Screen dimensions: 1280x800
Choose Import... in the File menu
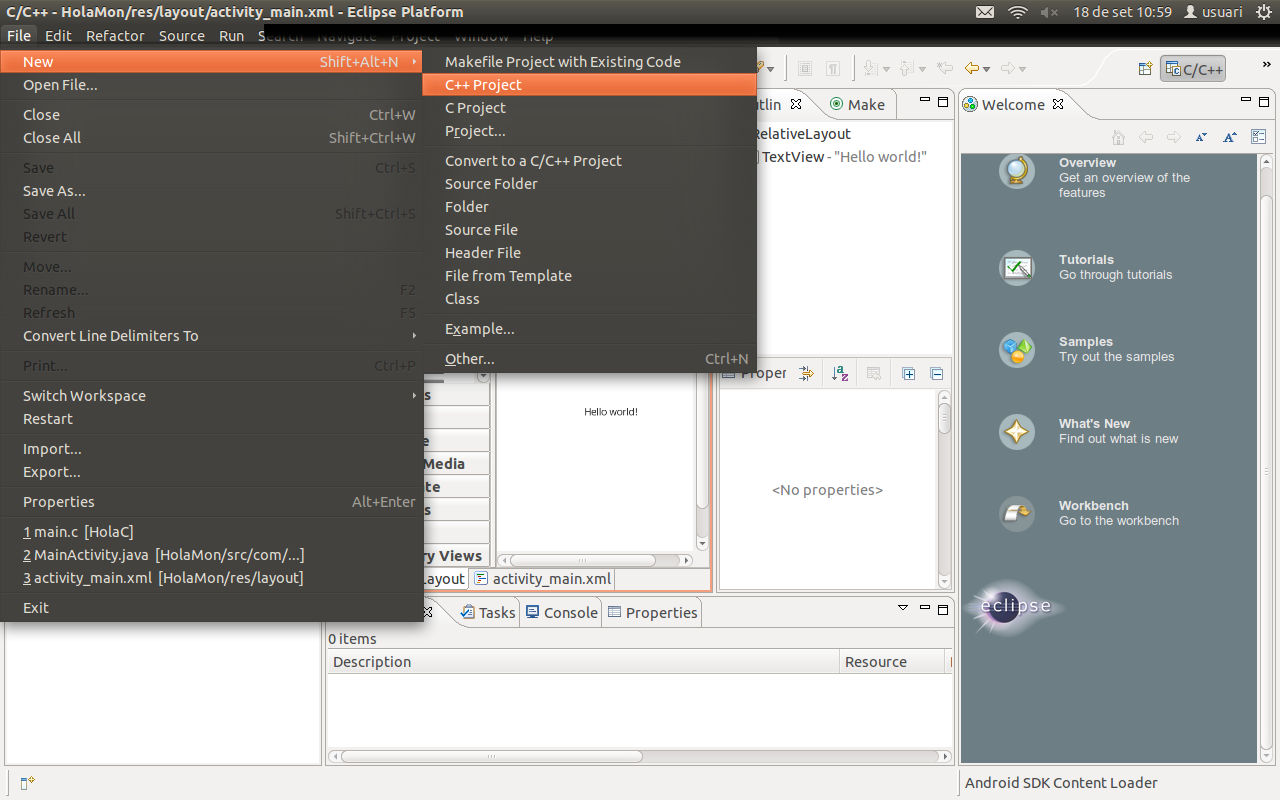click(52, 449)
